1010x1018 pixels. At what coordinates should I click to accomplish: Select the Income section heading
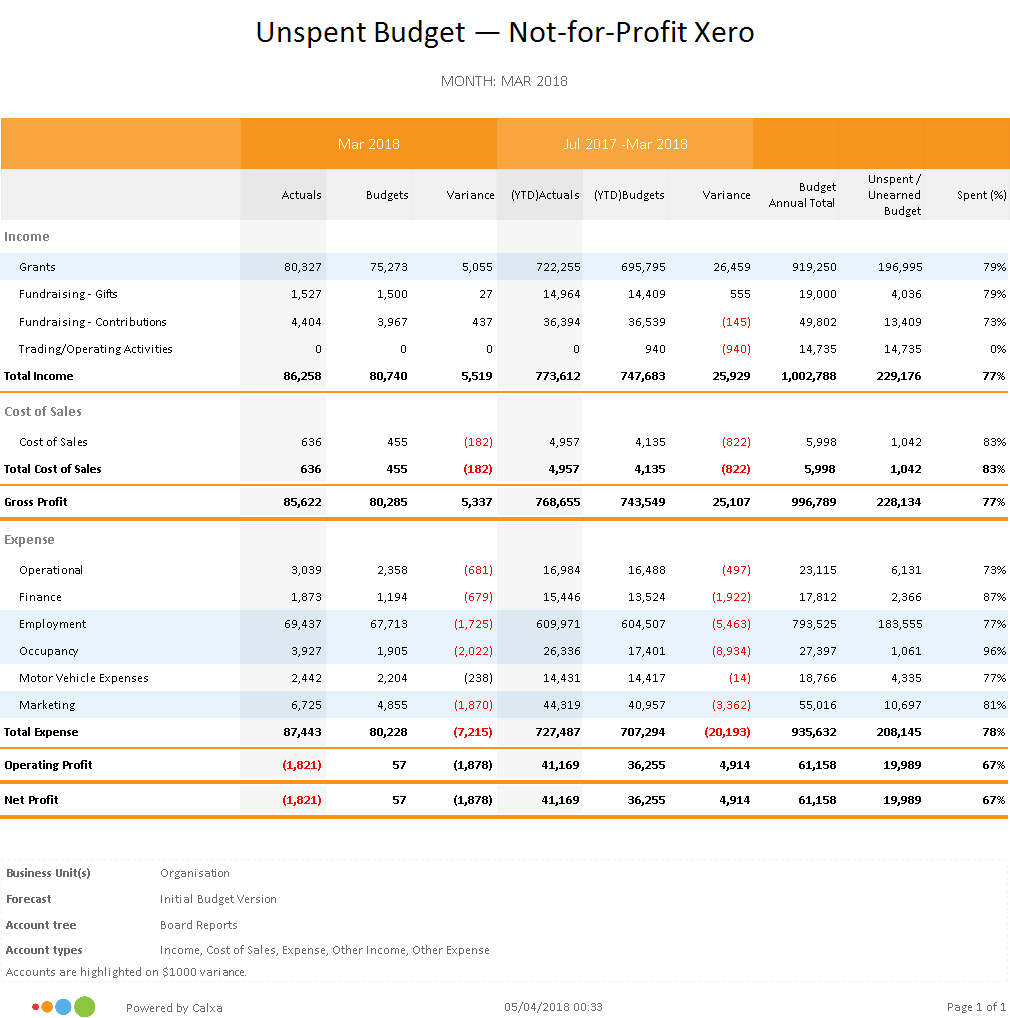click(27, 236)
